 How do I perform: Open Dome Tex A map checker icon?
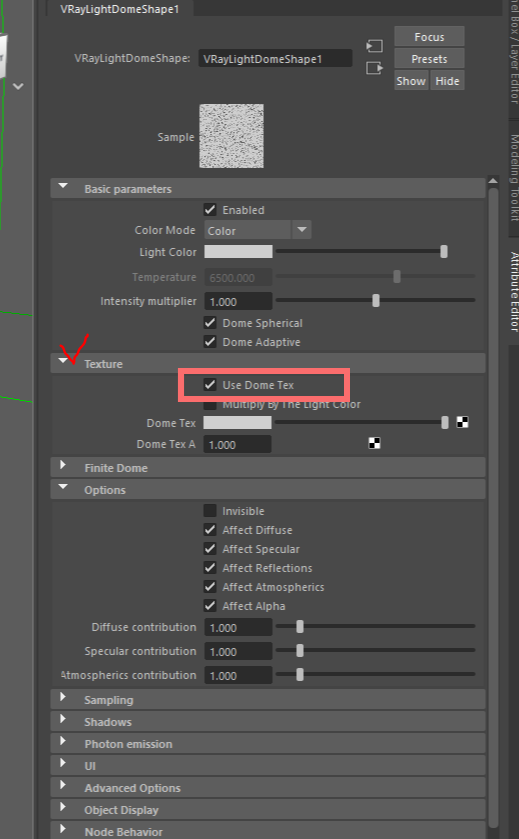click(x=375, y=443)
